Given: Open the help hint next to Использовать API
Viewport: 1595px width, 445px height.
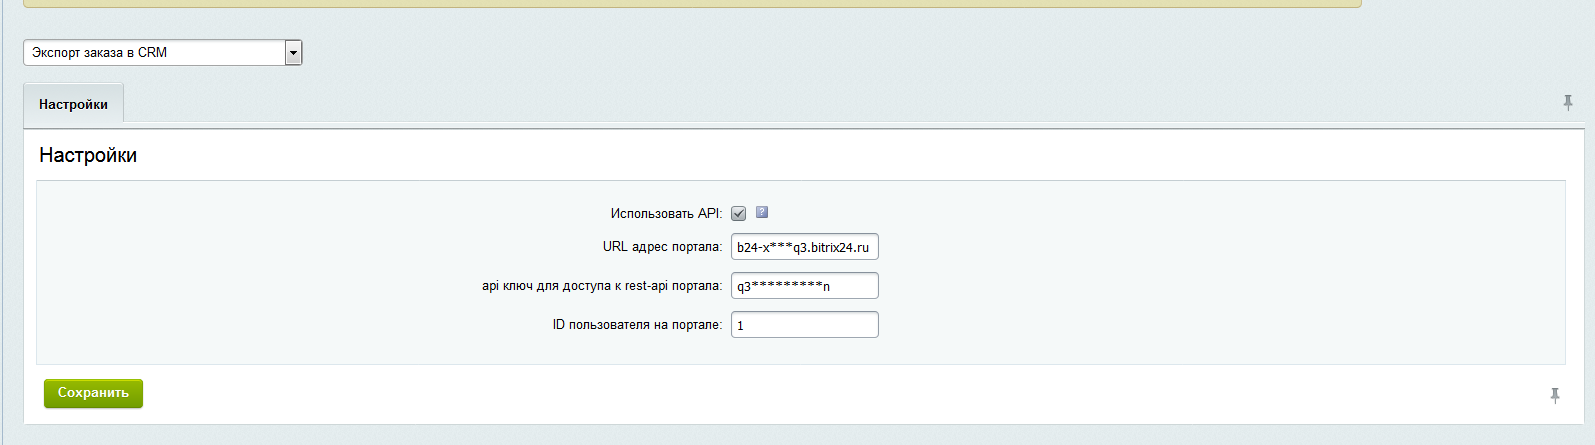Looking at the screenshot, I should pyautogui.click(x=762, y=212).
